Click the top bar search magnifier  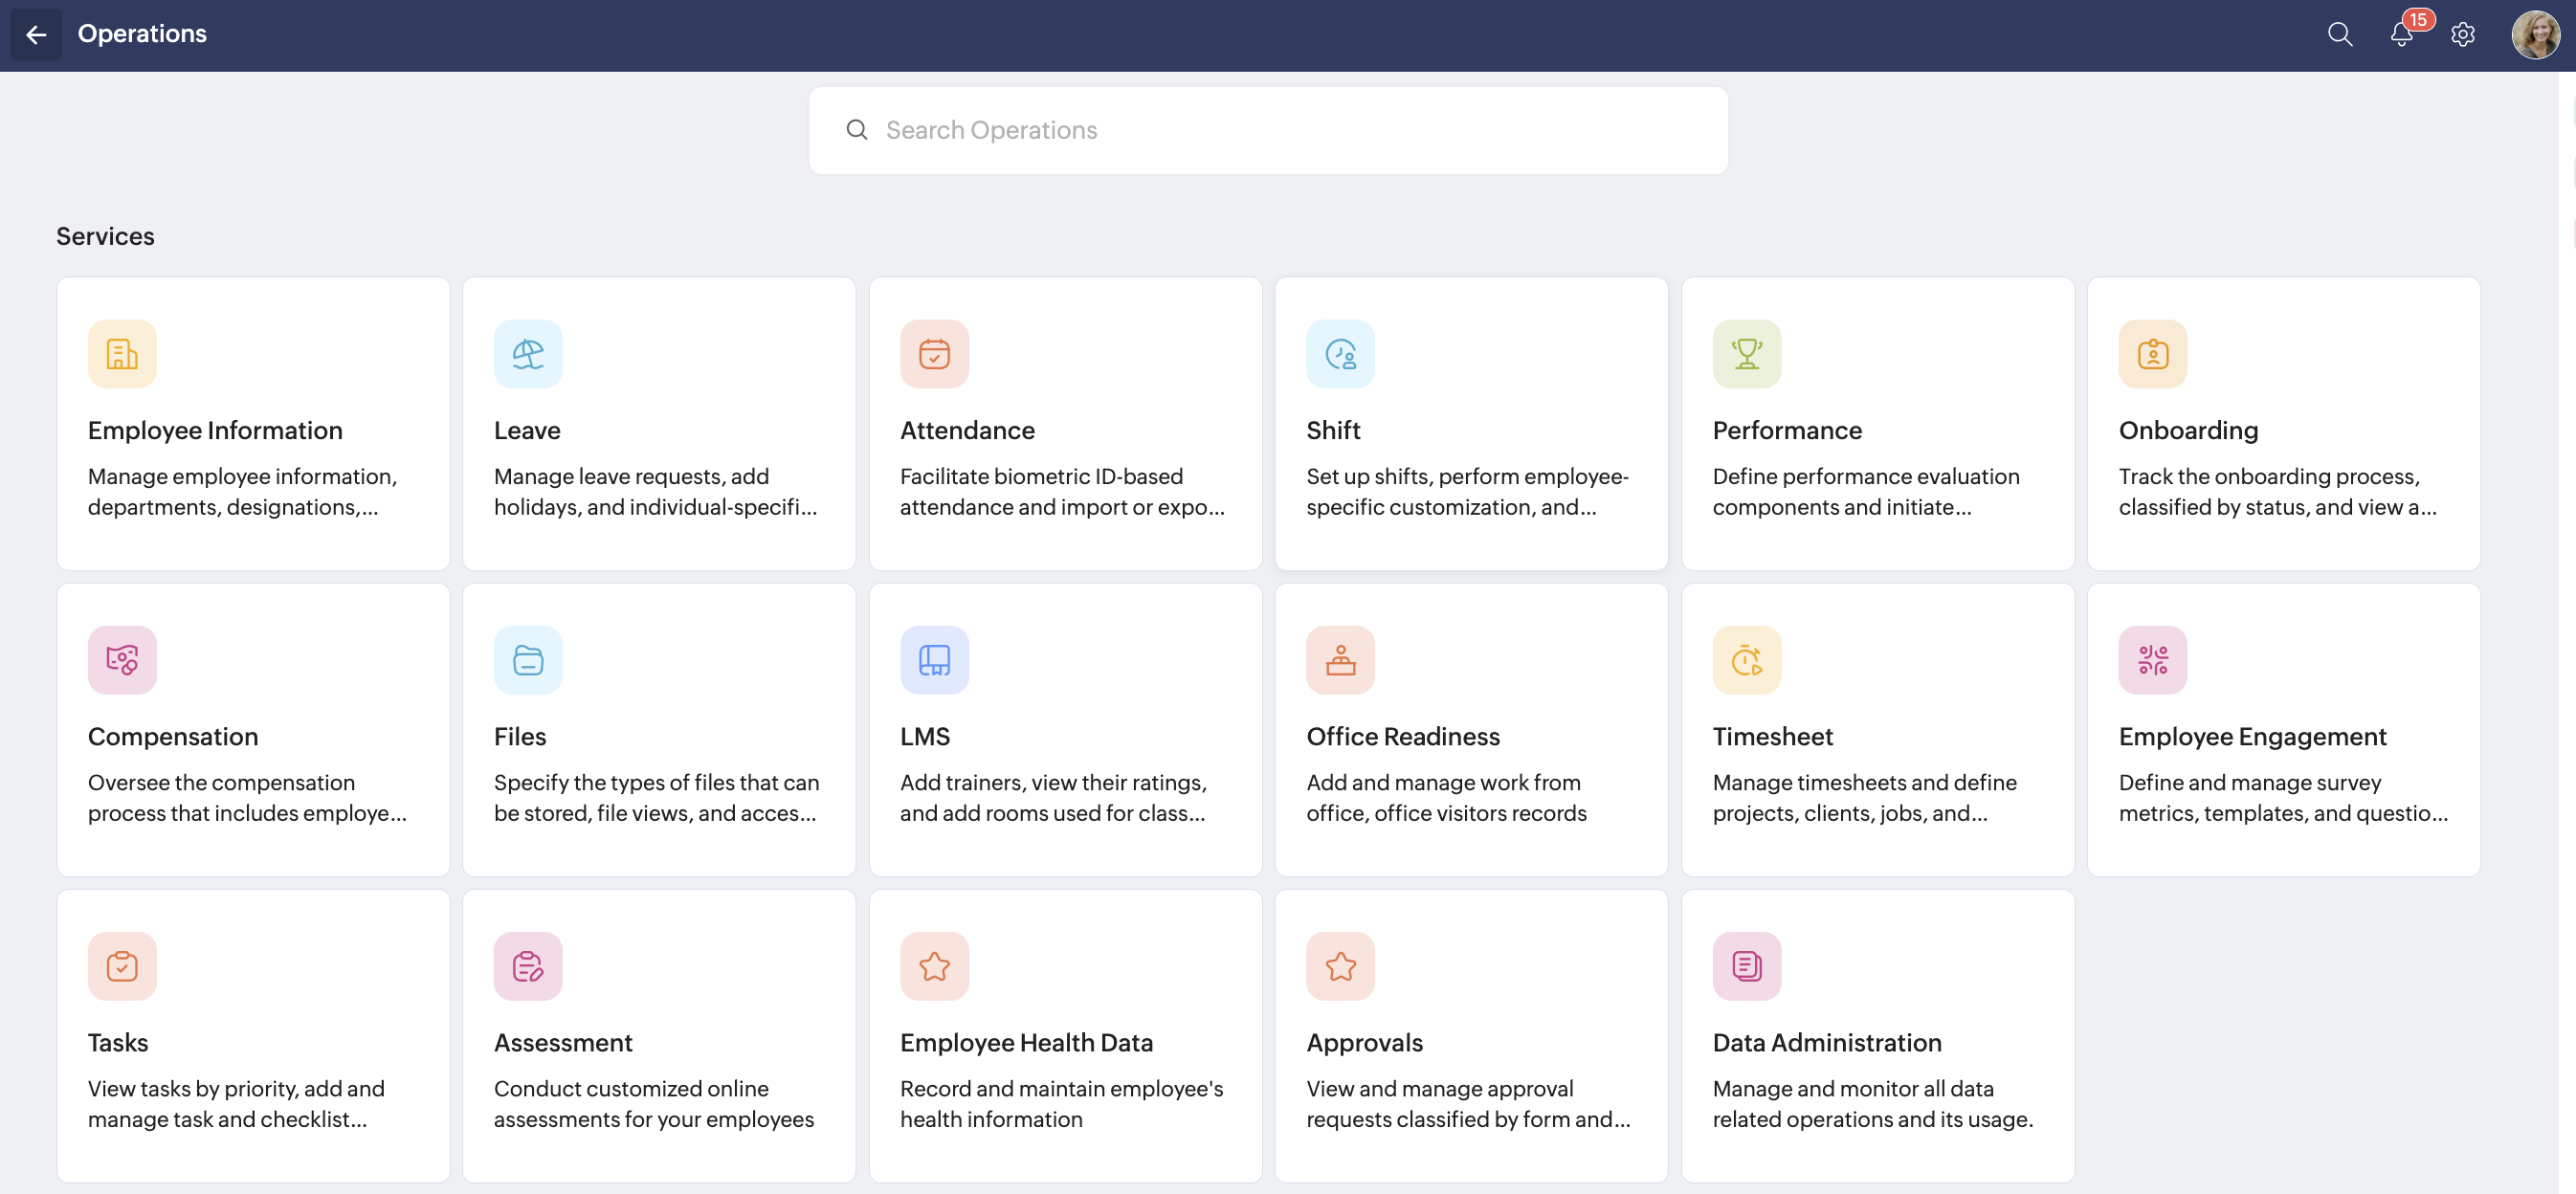tap(2339, 35)
